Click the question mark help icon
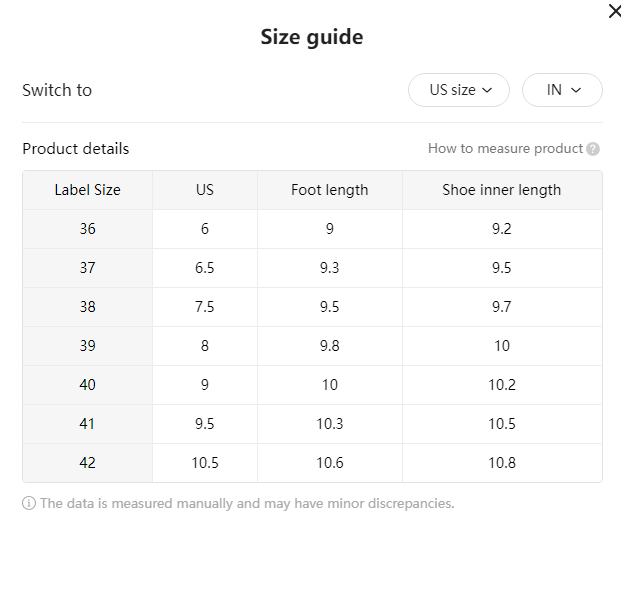Image resolution: width=621 pixels, height=593 pixels. pos(593,149)
